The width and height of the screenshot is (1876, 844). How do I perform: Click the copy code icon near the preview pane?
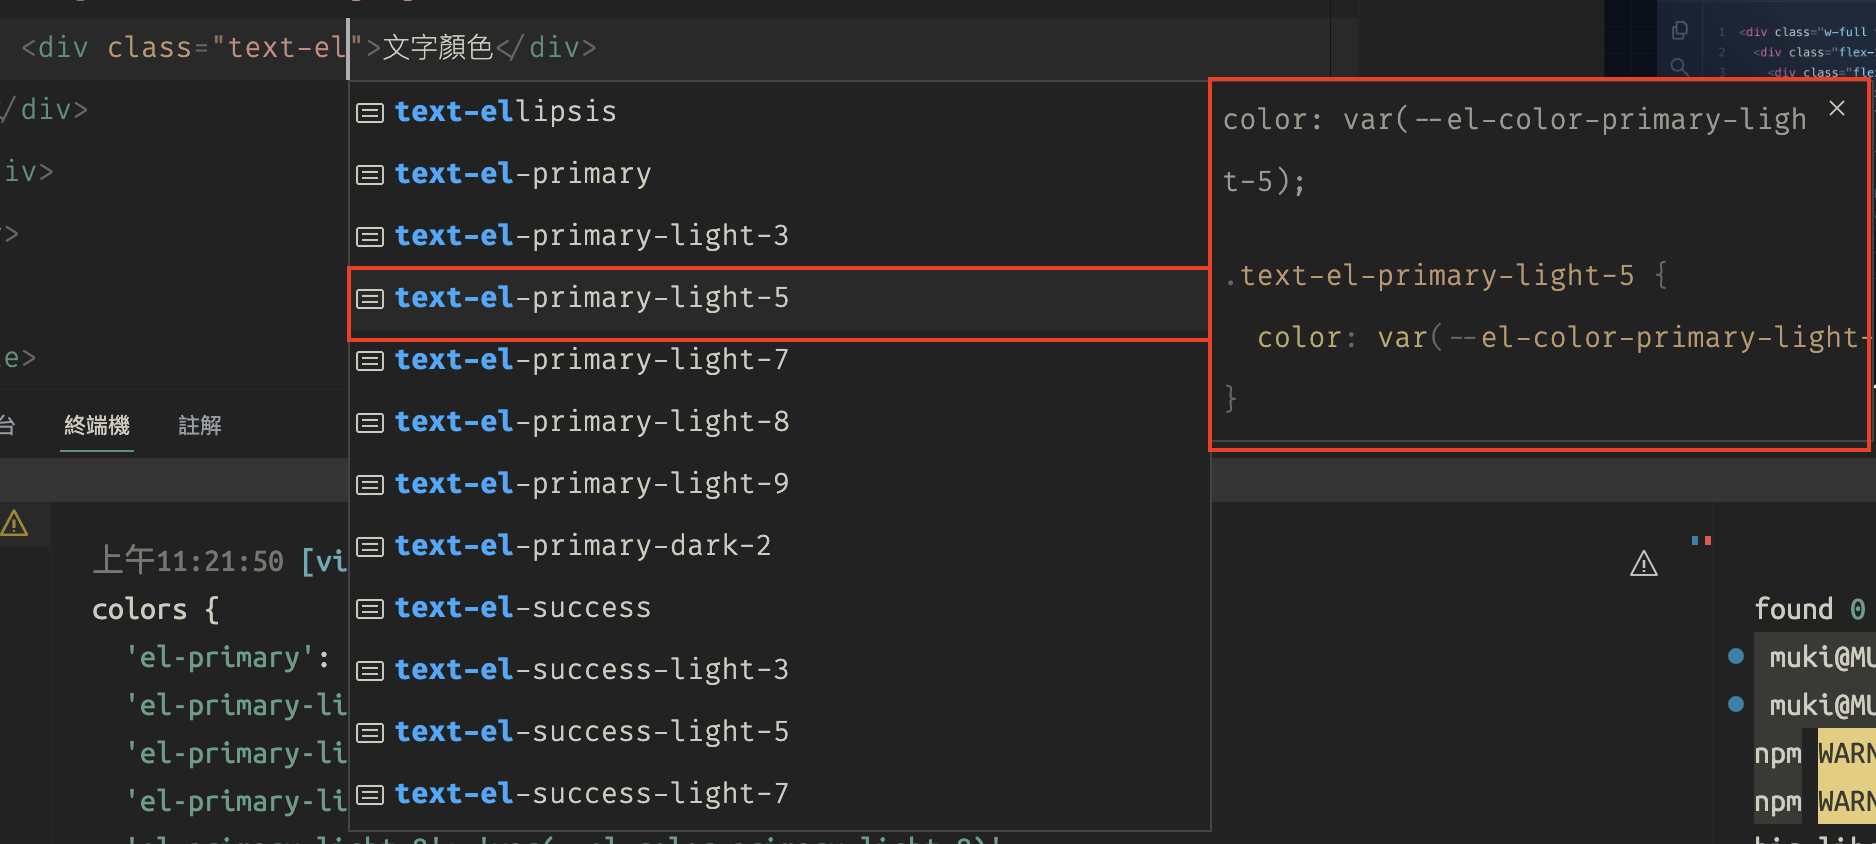point(1681,29)
